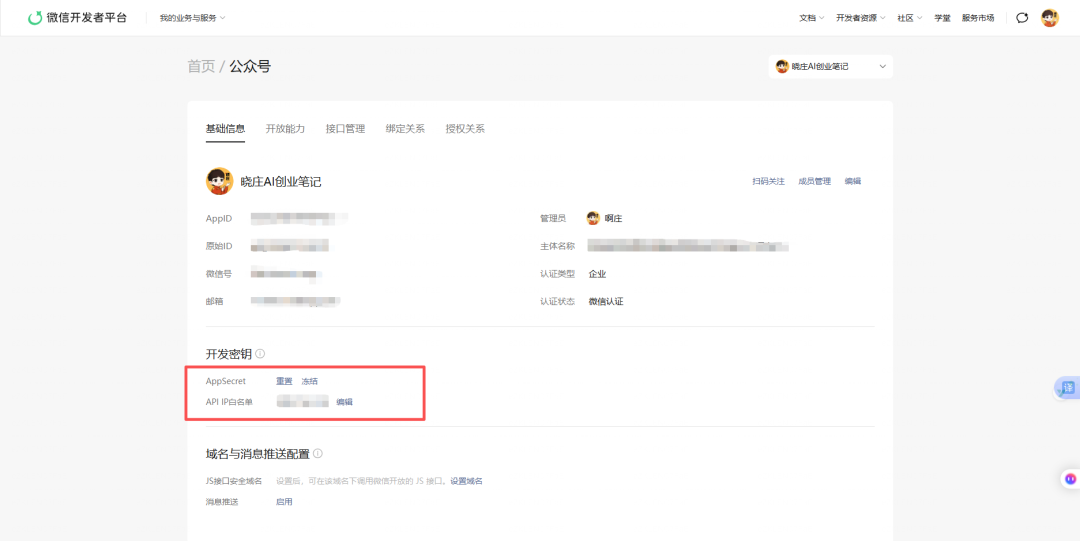
Task: Open the 晓庄AI创业笔记 account selector
Action: coord(831,67)
